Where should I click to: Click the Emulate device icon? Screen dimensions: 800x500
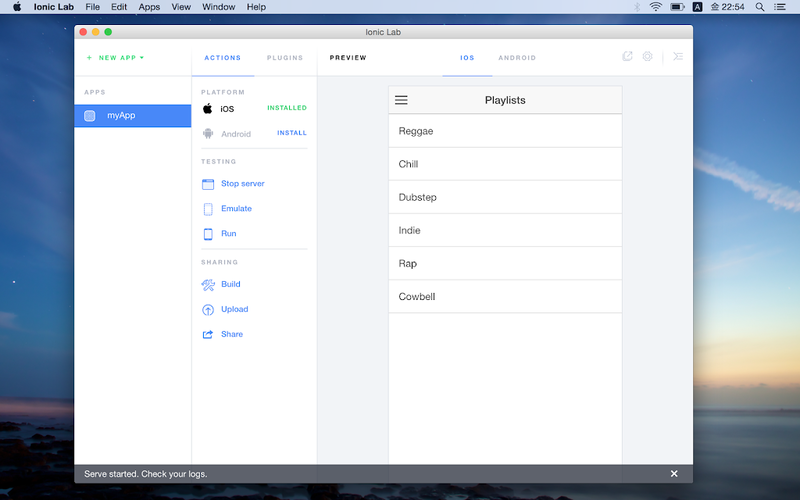coord(208,209)
